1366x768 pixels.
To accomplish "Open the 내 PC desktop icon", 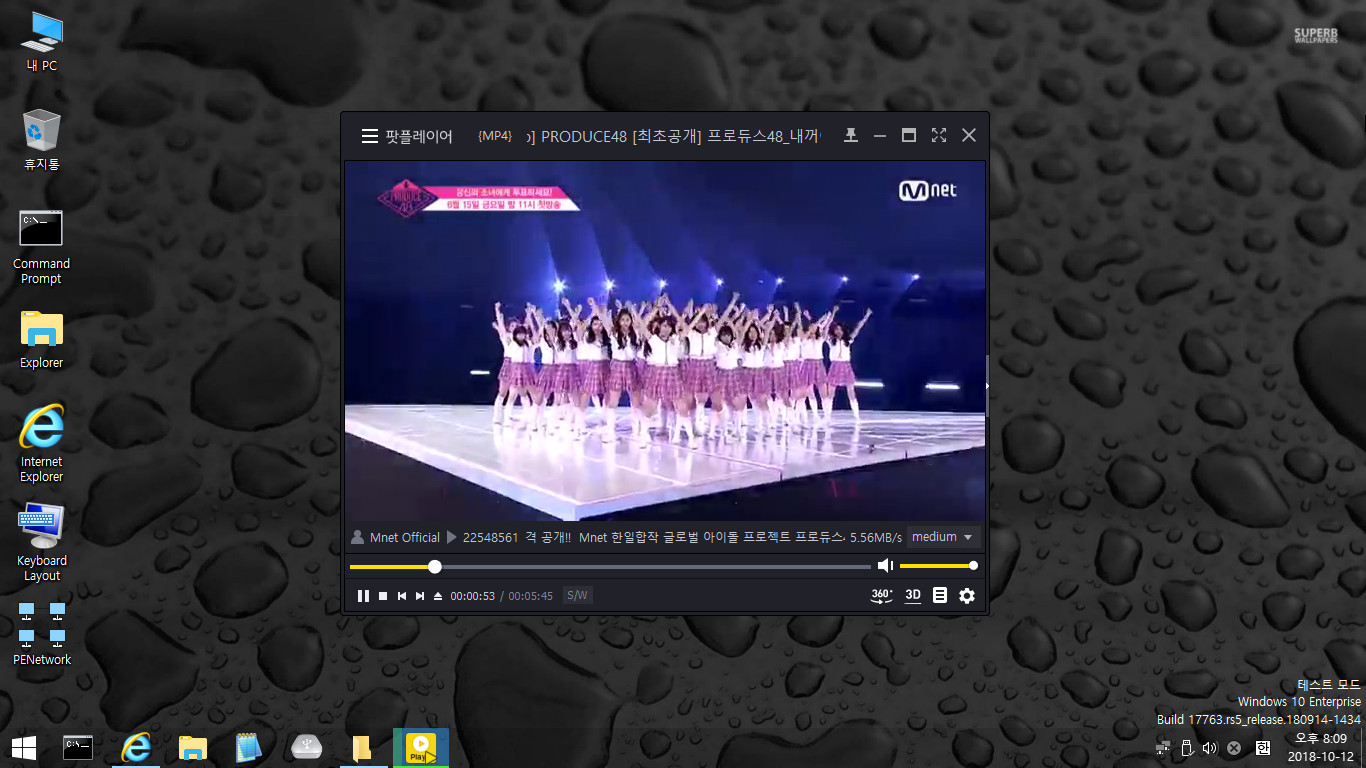I will pos(41,42).
